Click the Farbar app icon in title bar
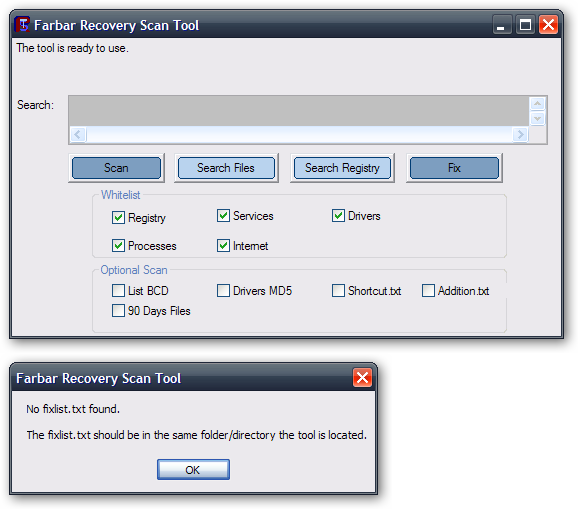Screen dimensions: 578x509 22,25
